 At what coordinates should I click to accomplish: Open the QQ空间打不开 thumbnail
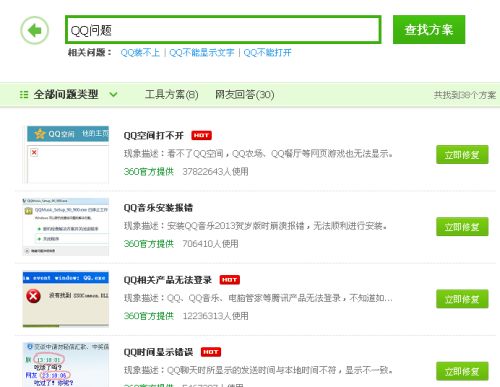66,155
